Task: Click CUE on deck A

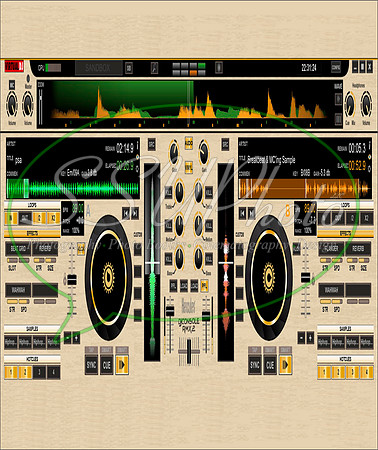Action: click(107, 365)
